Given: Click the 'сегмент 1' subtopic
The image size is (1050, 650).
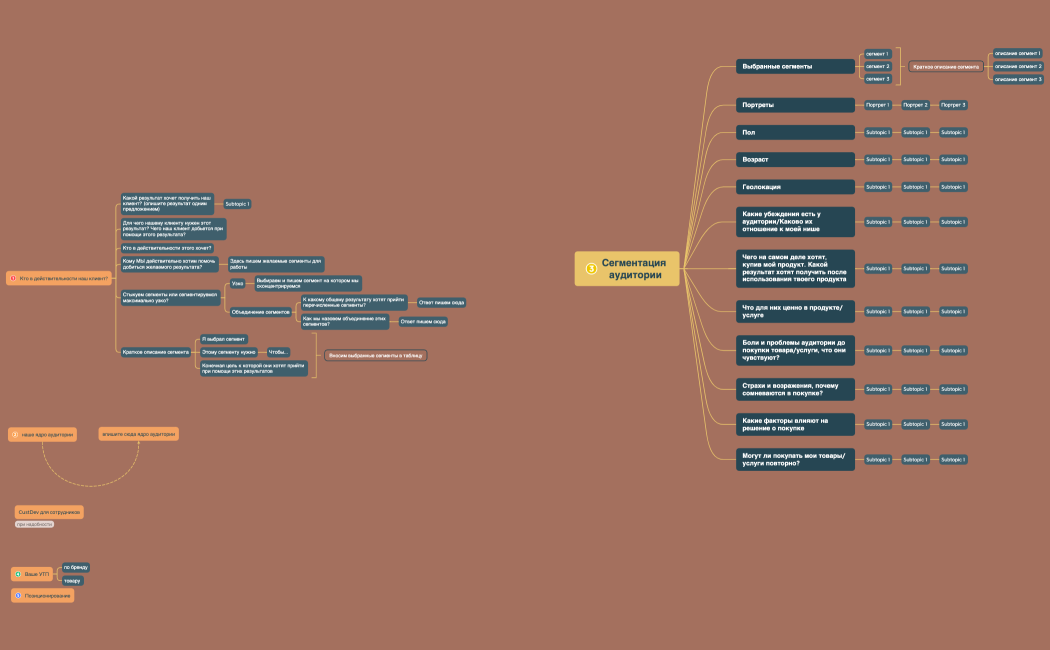Looking at the screenshot, I should [877, 53].
